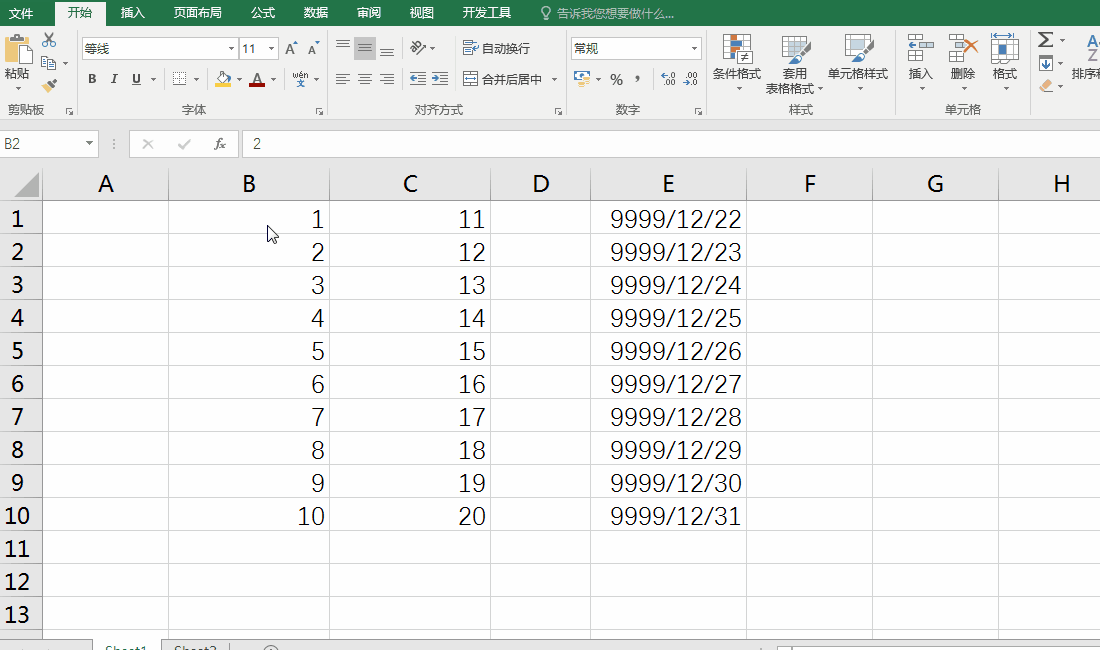Switch to the 审阅 tab
The image size is (1100, 650).
pyautogui.click(x=369, y=13)
